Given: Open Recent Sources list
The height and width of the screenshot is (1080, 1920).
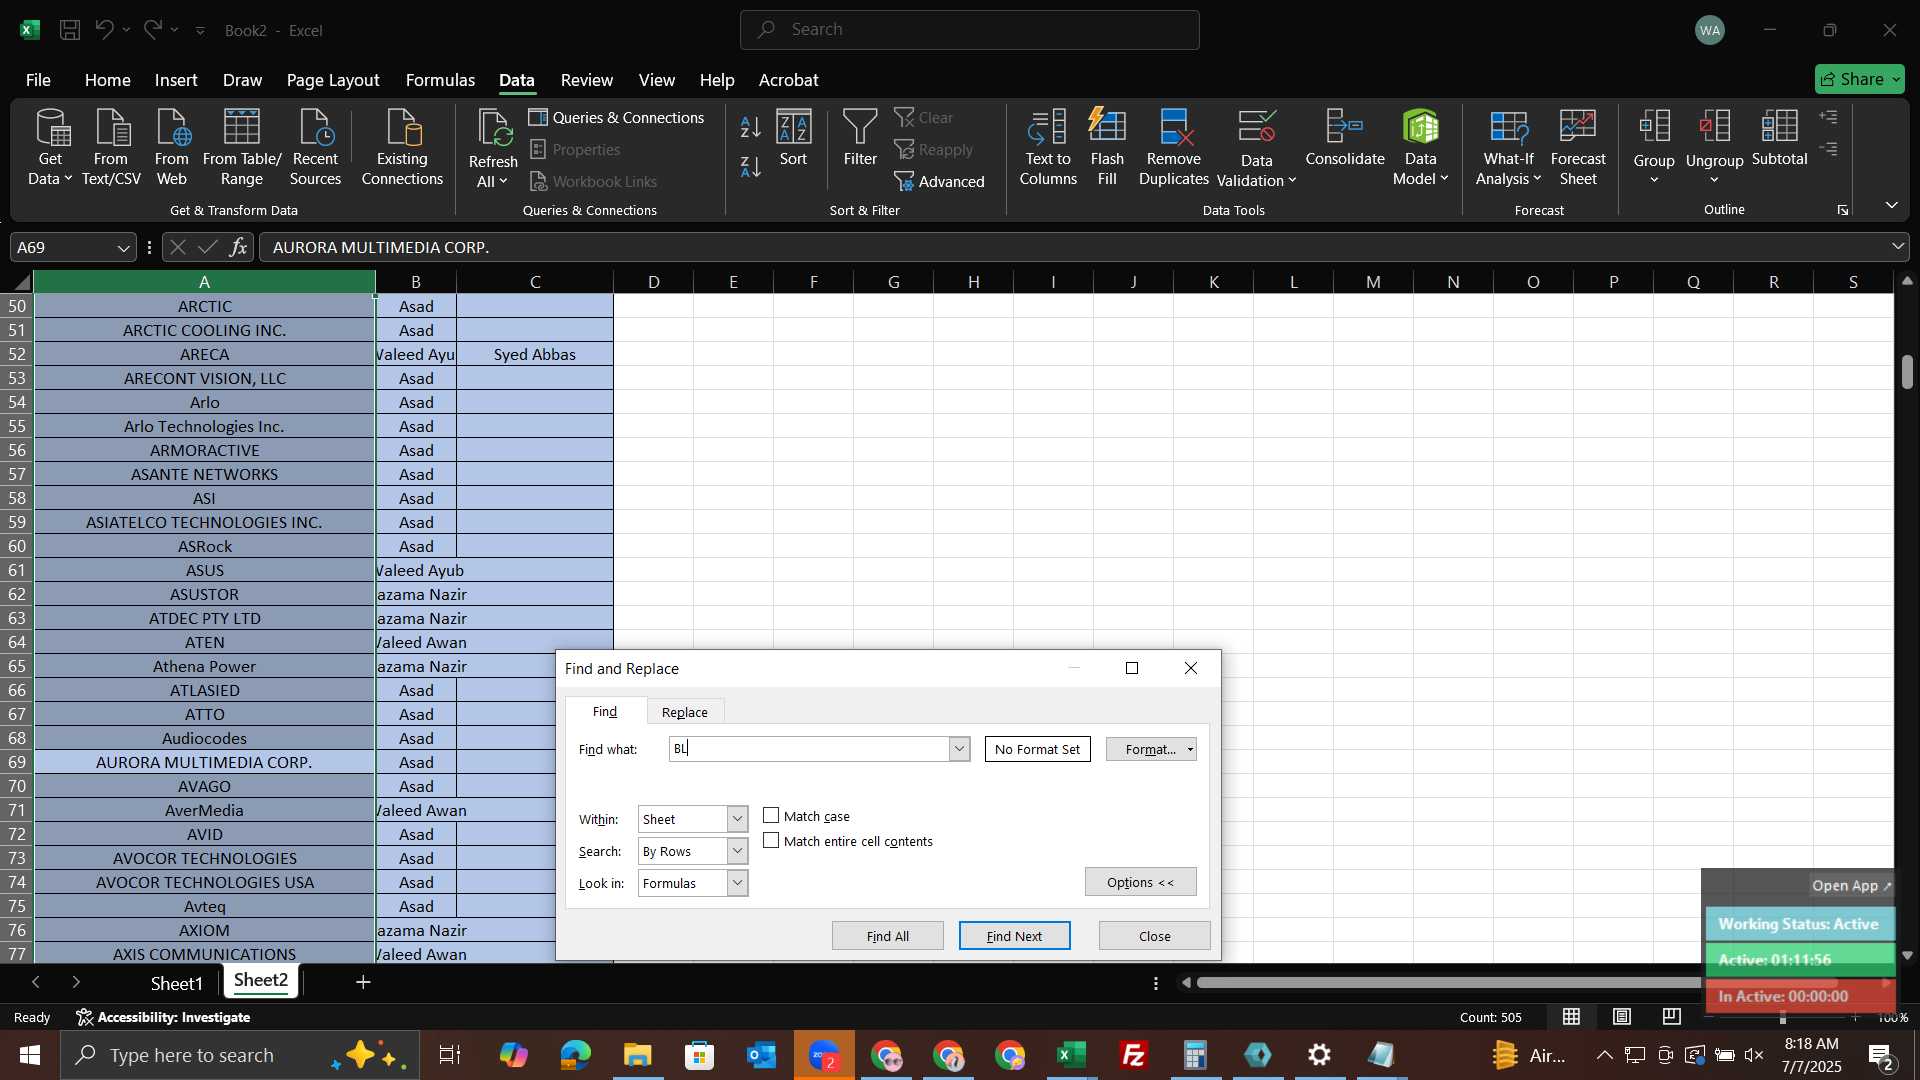Looking at the screenshot, I should tap(315, 148).
